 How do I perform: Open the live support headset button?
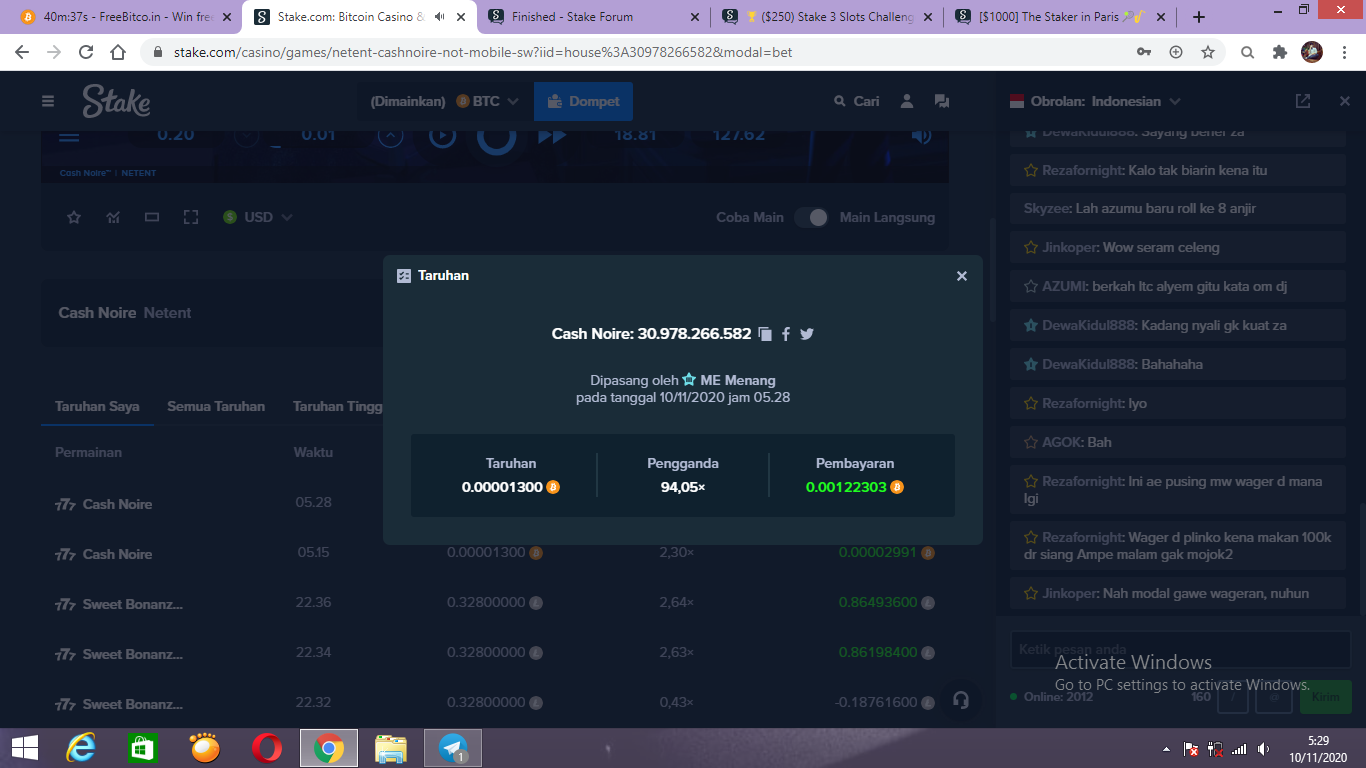point(961,700)
